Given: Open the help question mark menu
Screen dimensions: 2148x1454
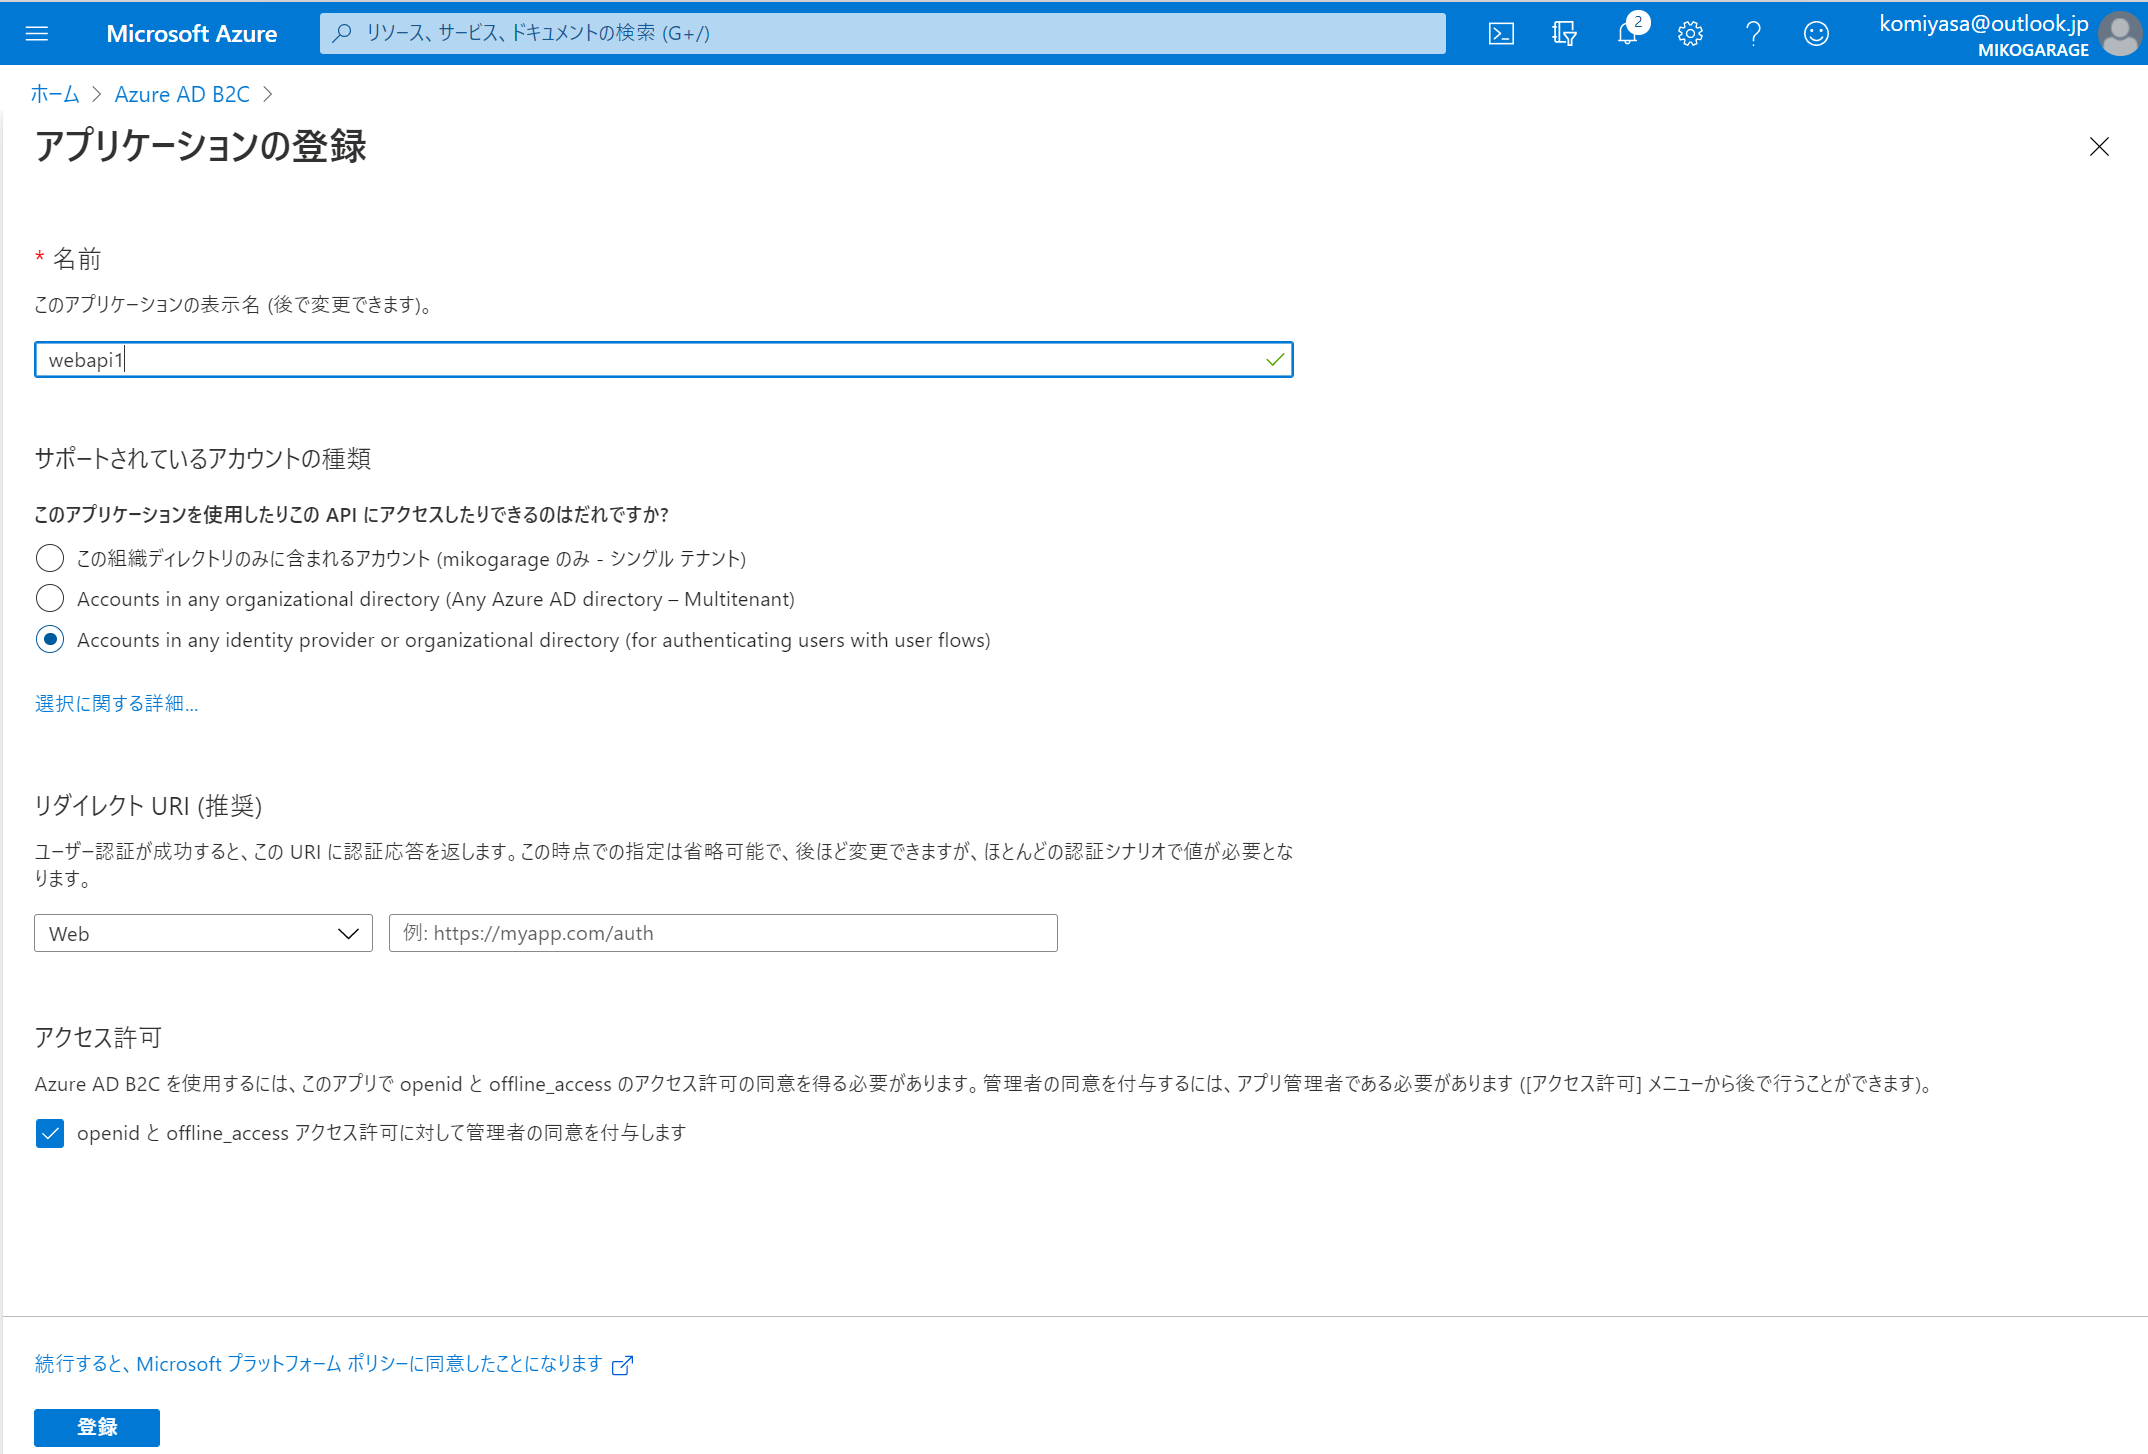Looking at the screenshot, I should coord(1753,33).
